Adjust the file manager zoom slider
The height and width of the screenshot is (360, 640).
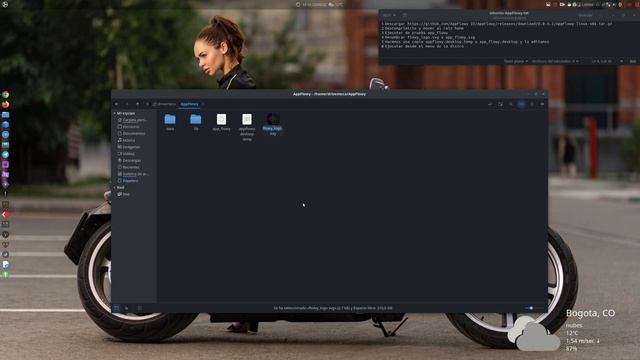[534, 308]
